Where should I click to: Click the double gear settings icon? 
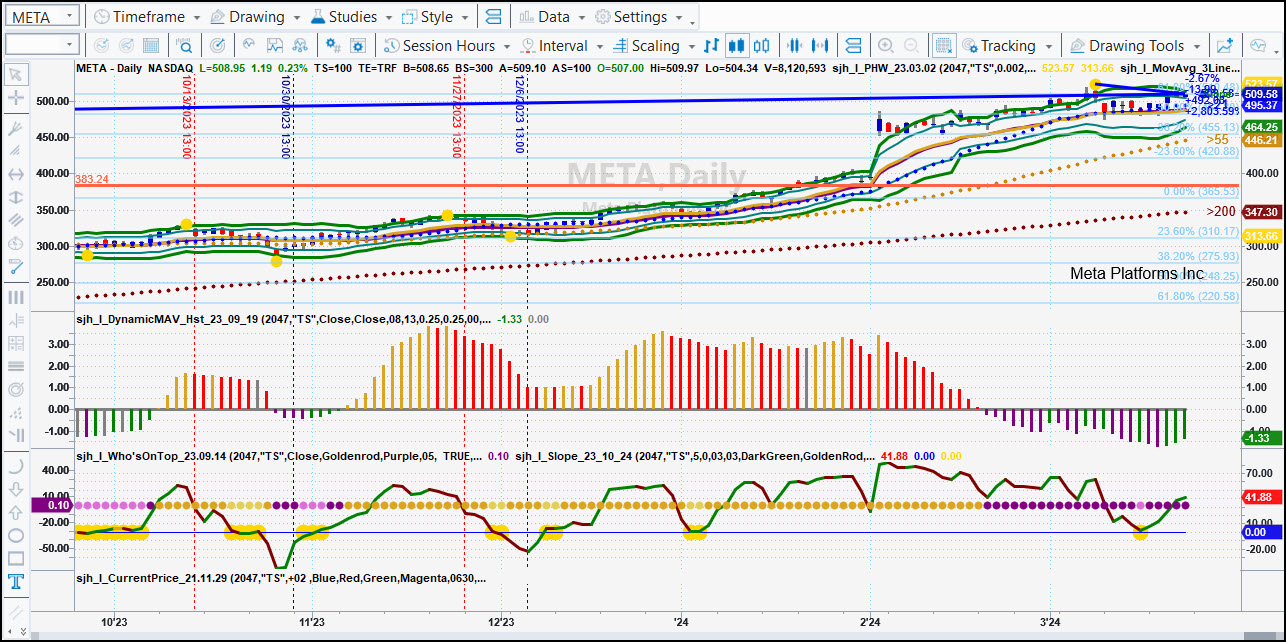coord(333,45)
